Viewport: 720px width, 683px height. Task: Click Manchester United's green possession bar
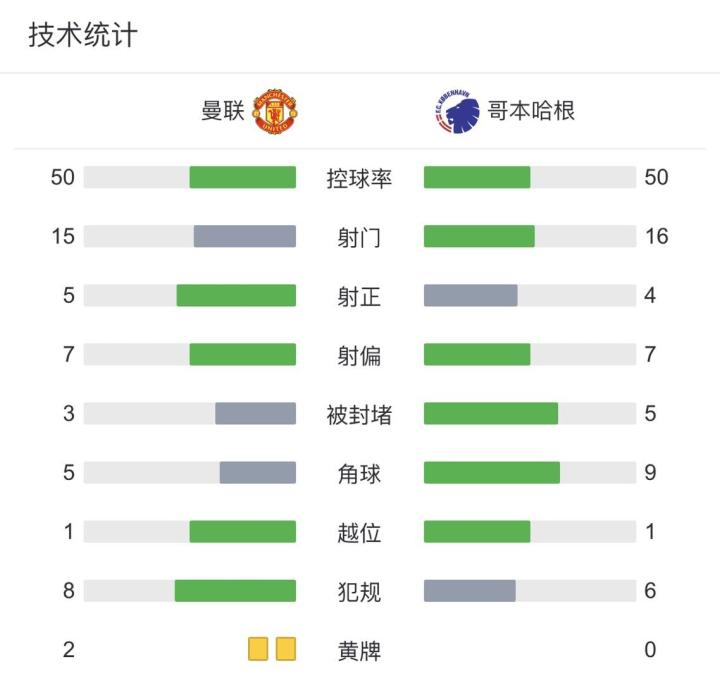[243, 178]
